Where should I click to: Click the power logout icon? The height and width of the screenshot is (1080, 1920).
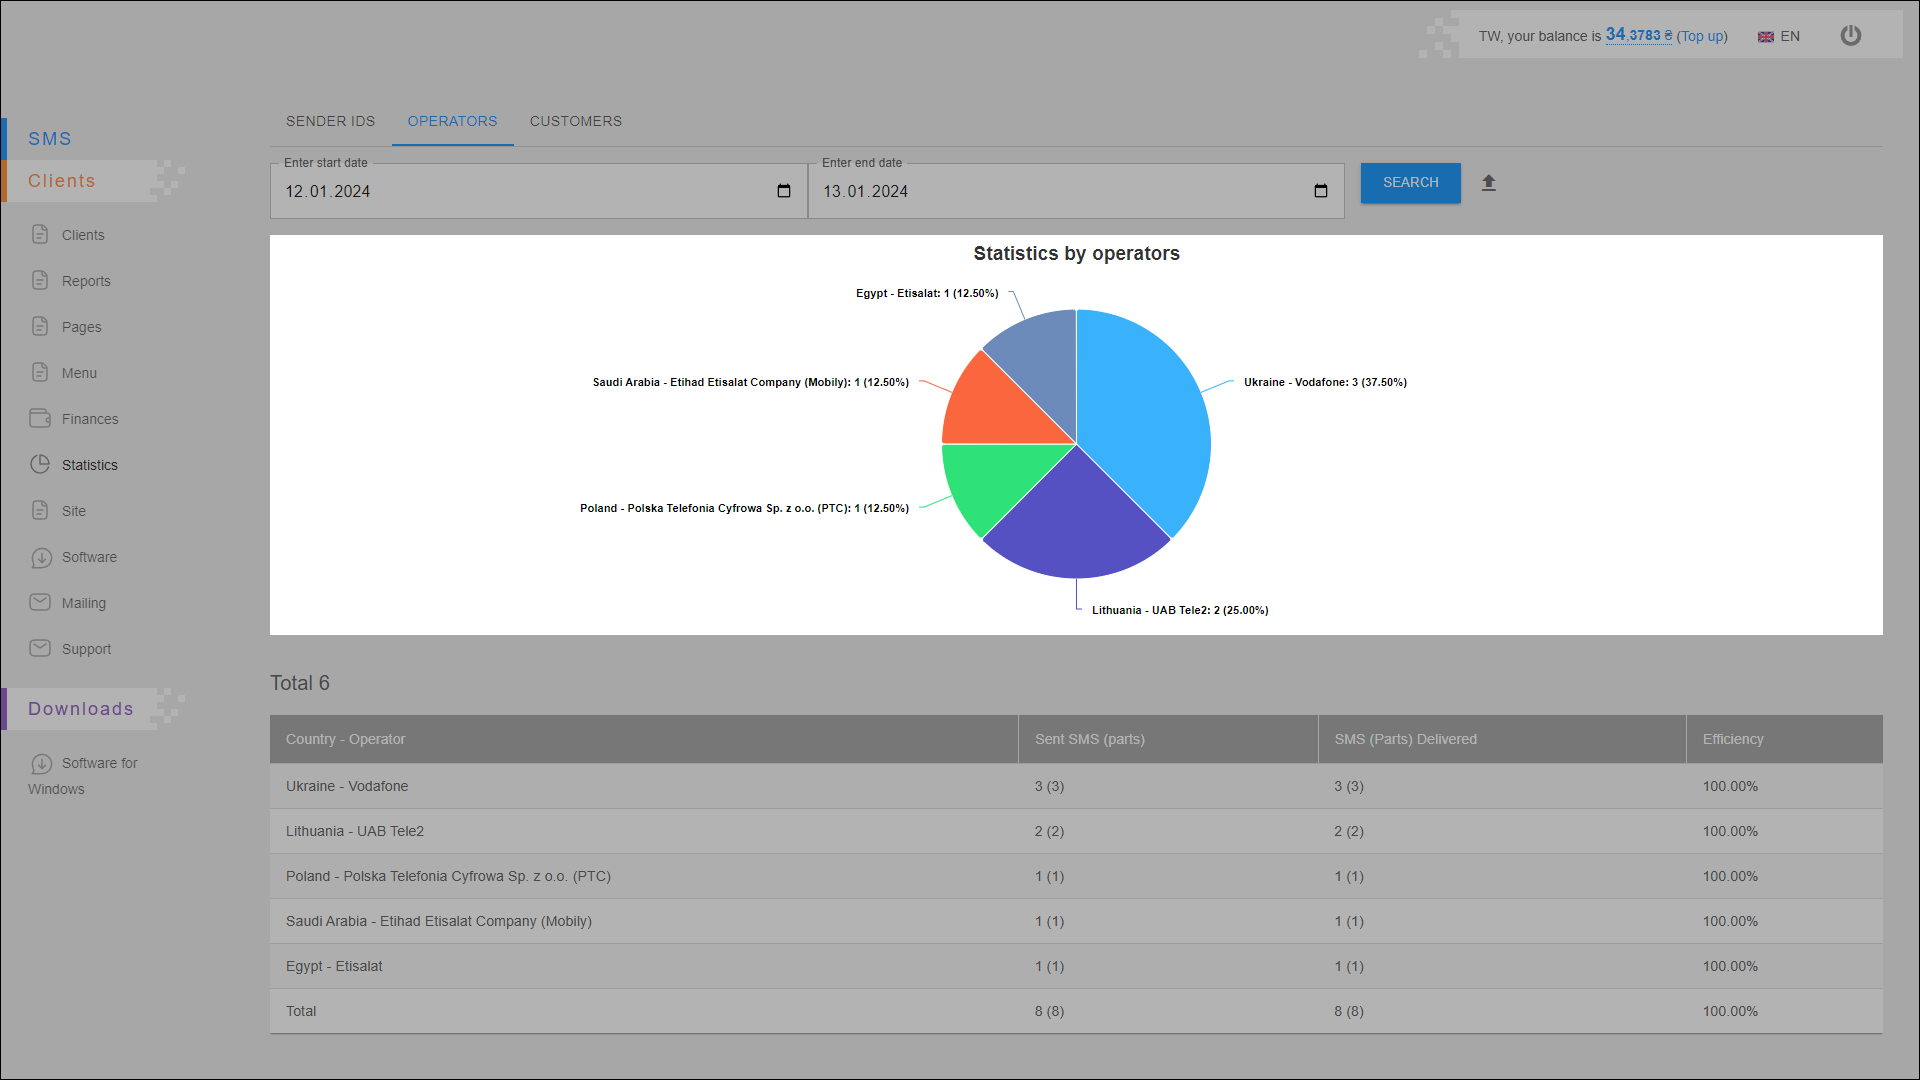[1851, 36]
